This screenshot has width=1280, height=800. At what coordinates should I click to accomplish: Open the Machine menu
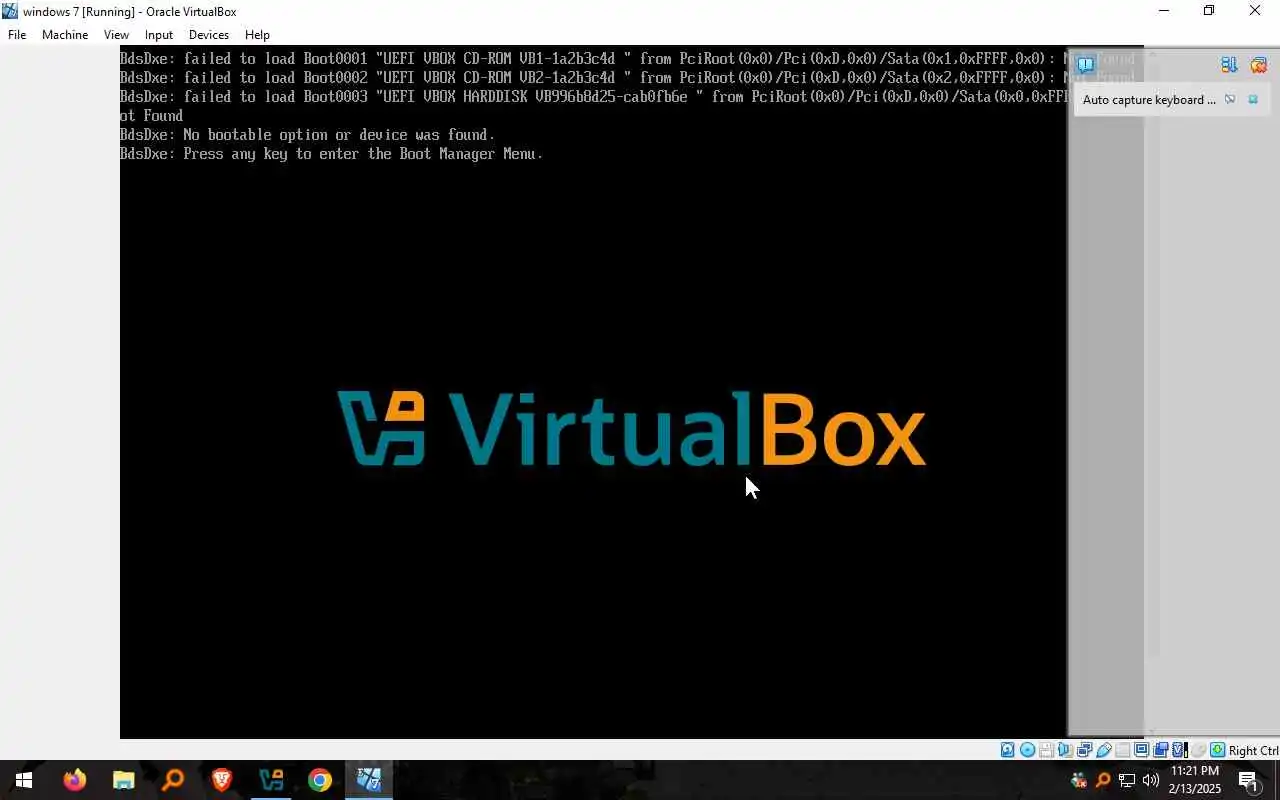65,35
